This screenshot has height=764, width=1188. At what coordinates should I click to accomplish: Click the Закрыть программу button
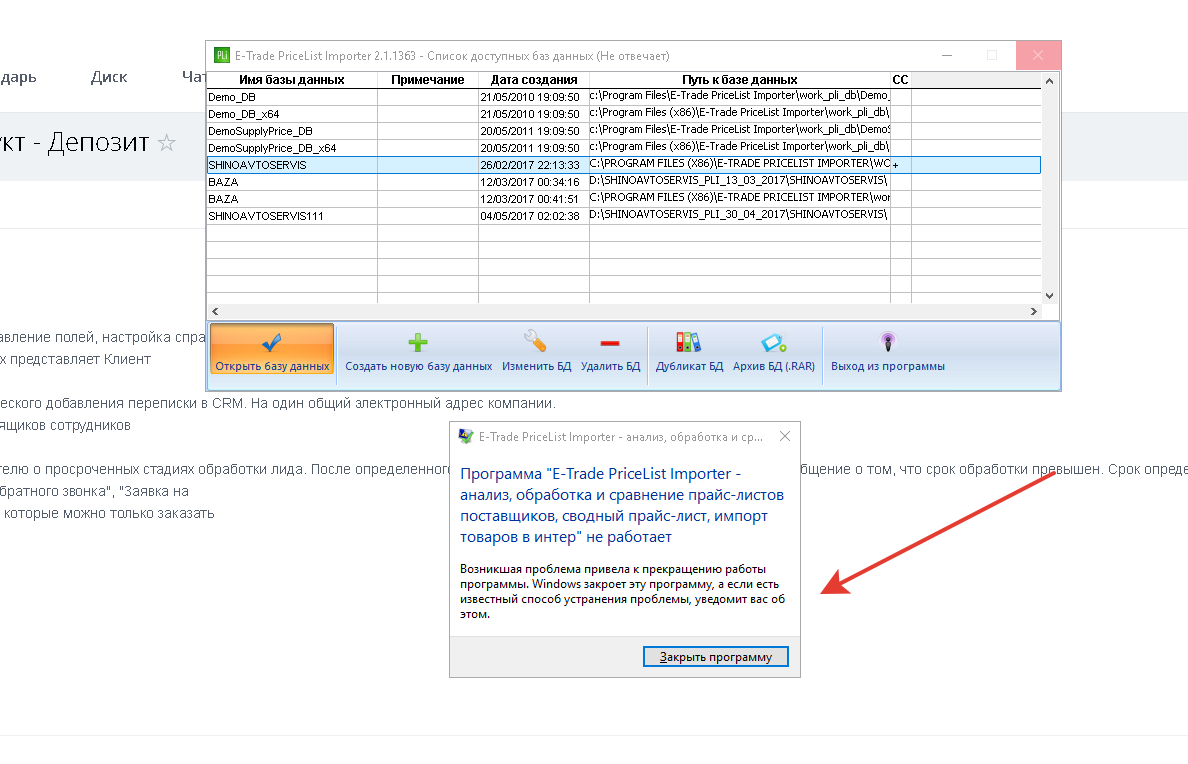tap(716, 656)
